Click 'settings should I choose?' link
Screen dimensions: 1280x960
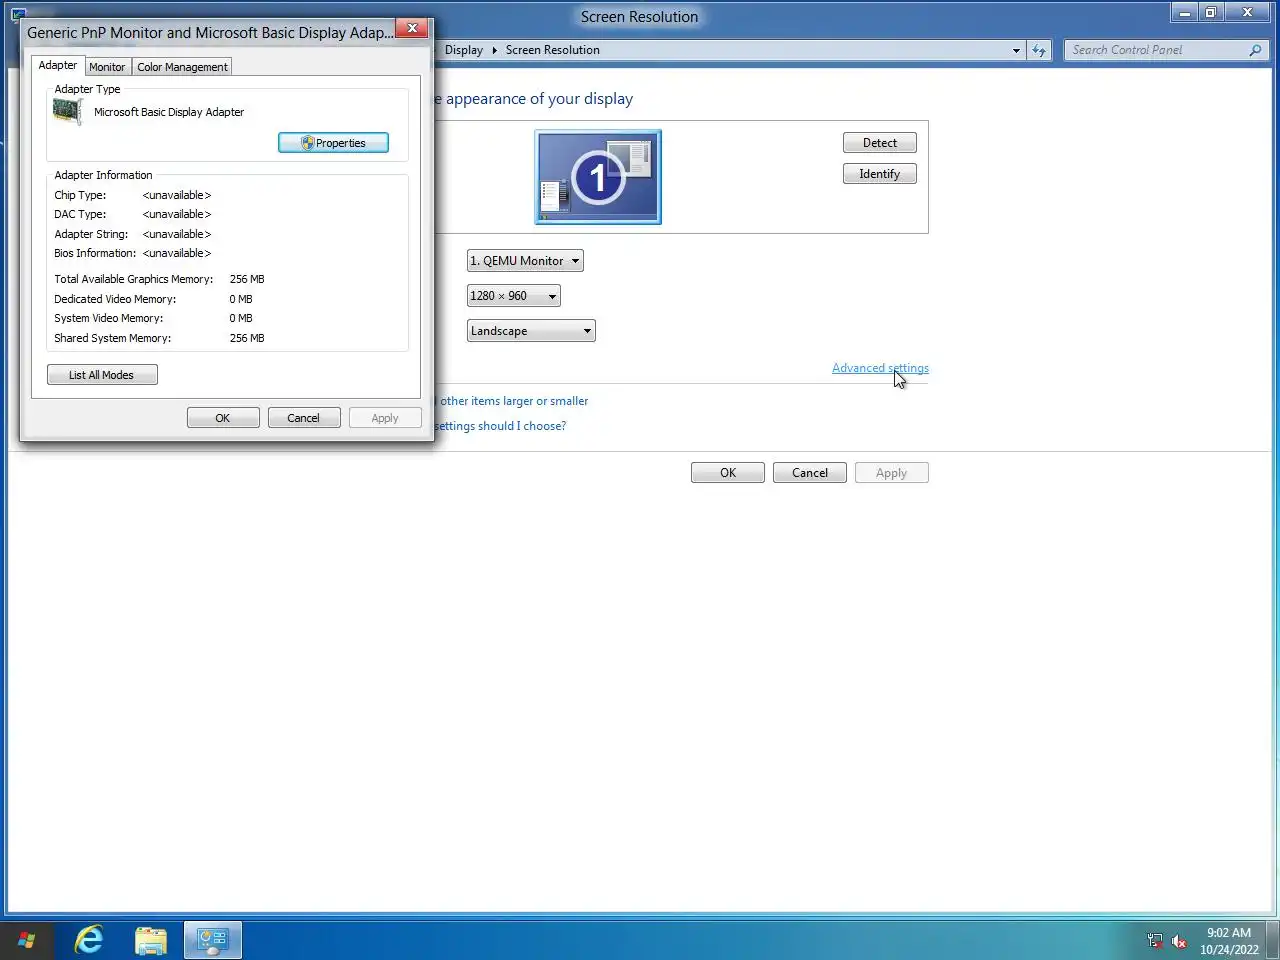pyautogui.click(x=500, y=426)
